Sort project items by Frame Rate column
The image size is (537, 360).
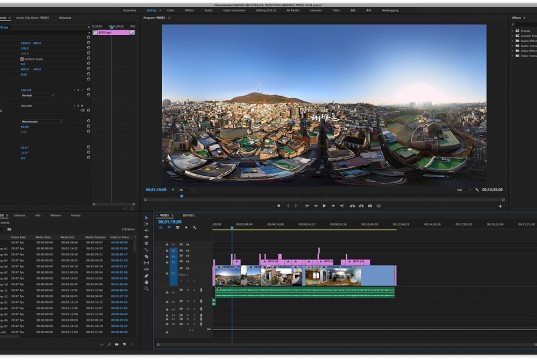pos(18,237)
